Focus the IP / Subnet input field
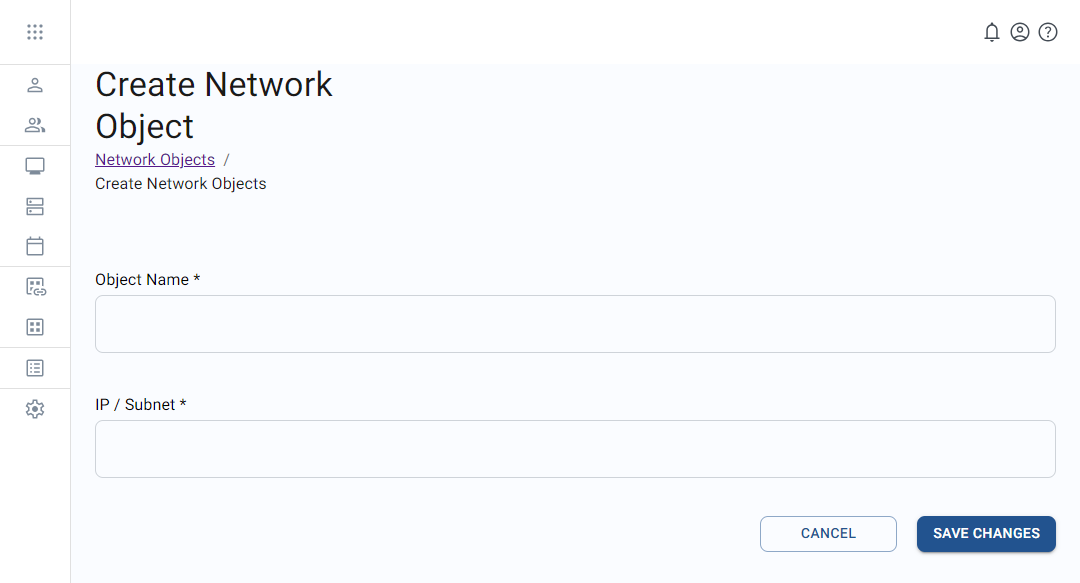 click(x=575, y=448)
